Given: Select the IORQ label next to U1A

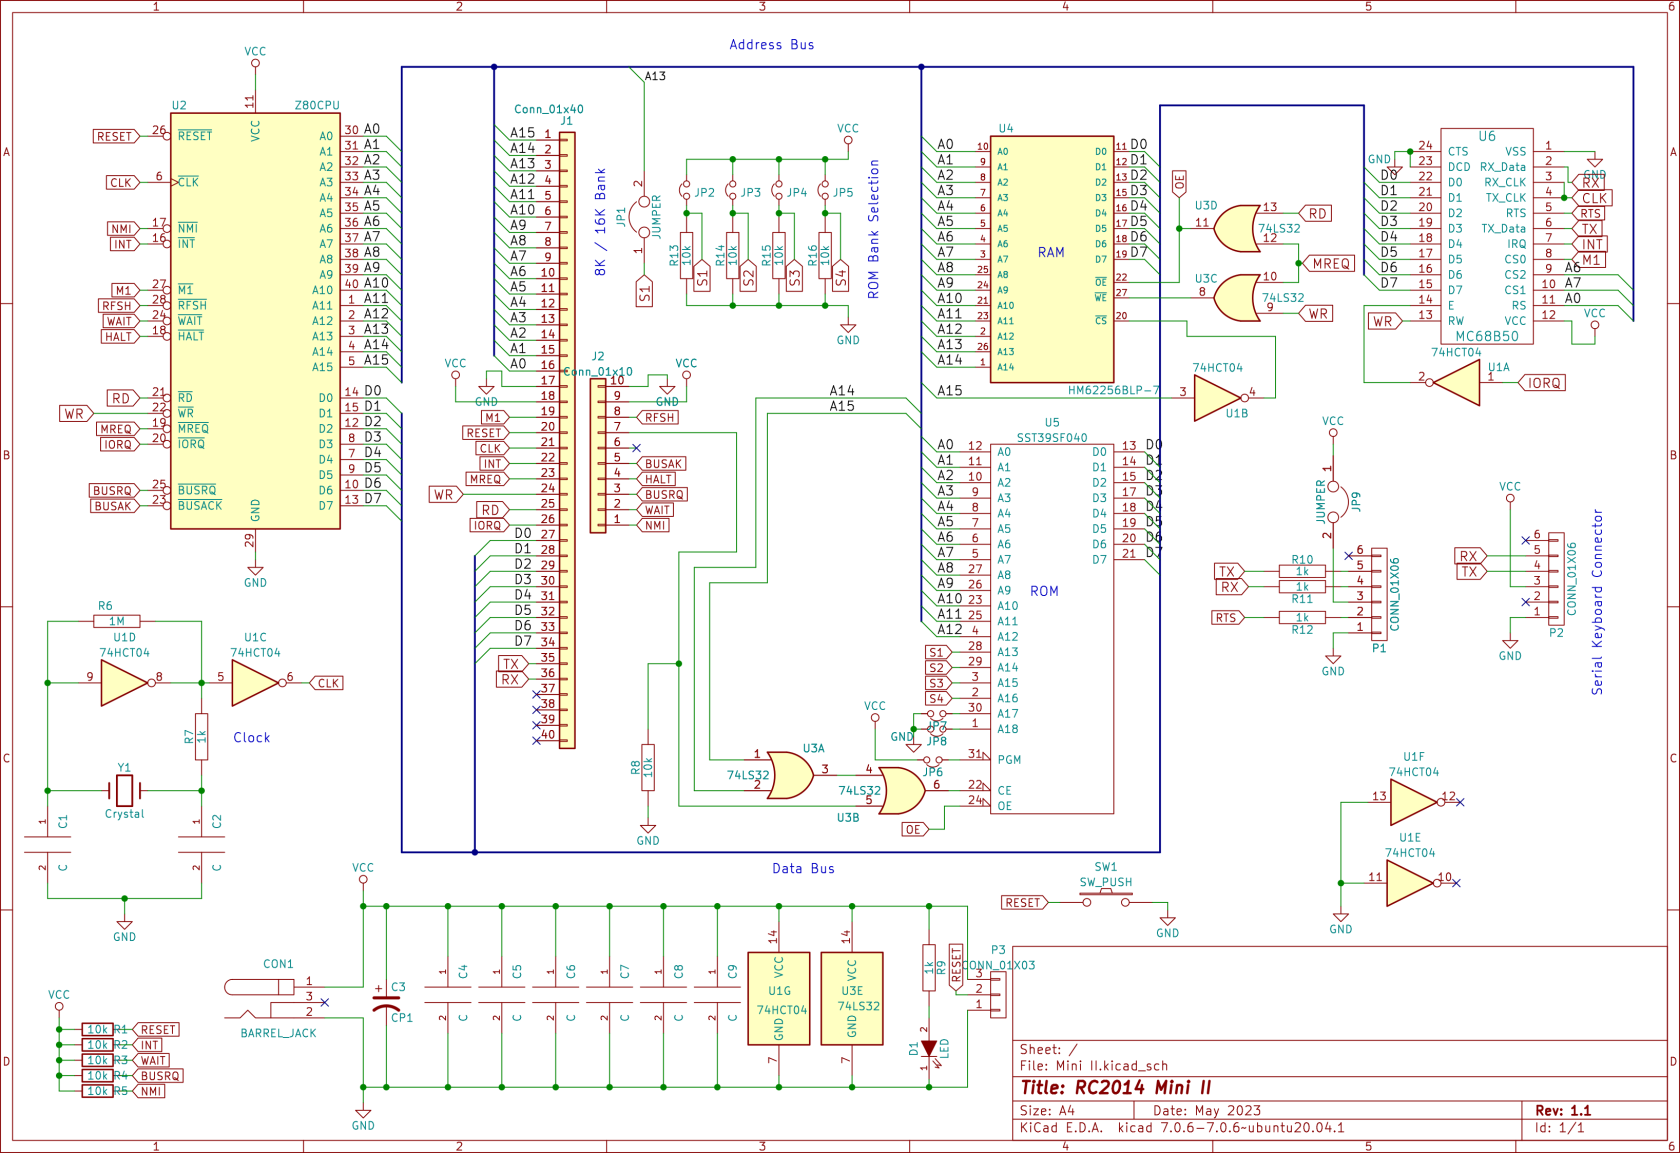Looking at the screenshot, I should [x=1543, y=383].
